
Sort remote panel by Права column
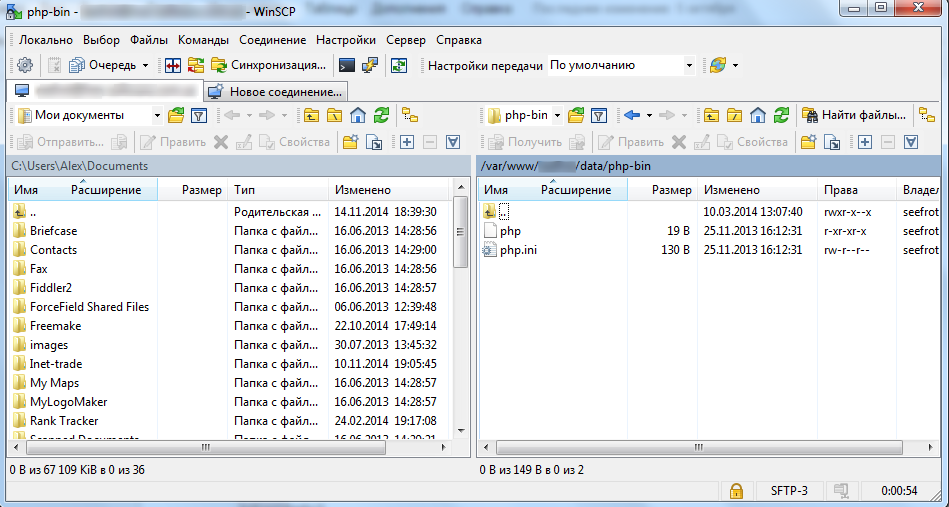[x=857, y=190]
